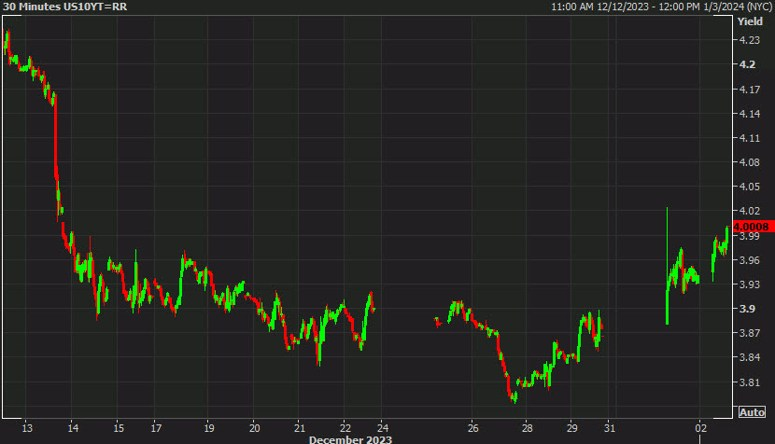Click the 26 date label on time axis
This screenshot has height=444, width=775.
(473, 428)
